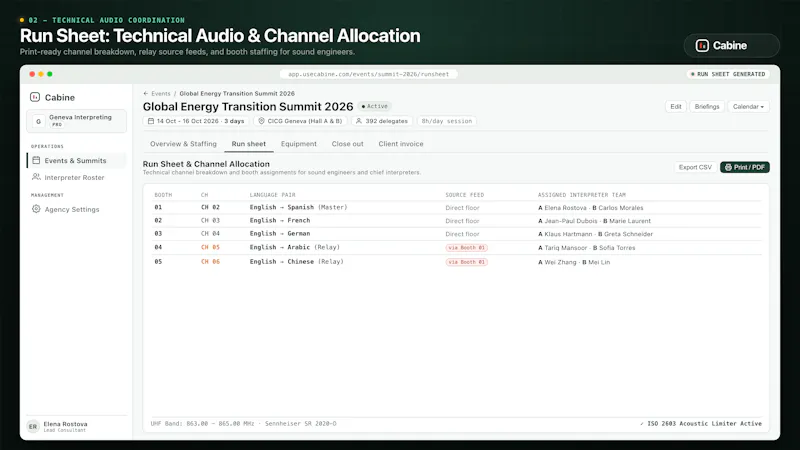Select English → French language pair
The width and height of the screenshot is (800, 450).
pos(280,220)
